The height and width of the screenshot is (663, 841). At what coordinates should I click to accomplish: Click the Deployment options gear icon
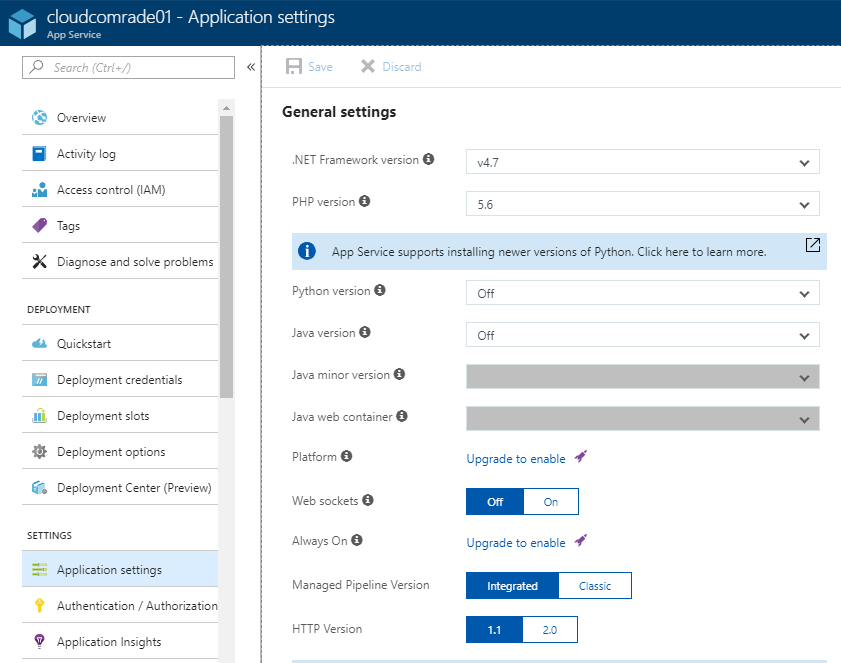[x=39, y=452]
